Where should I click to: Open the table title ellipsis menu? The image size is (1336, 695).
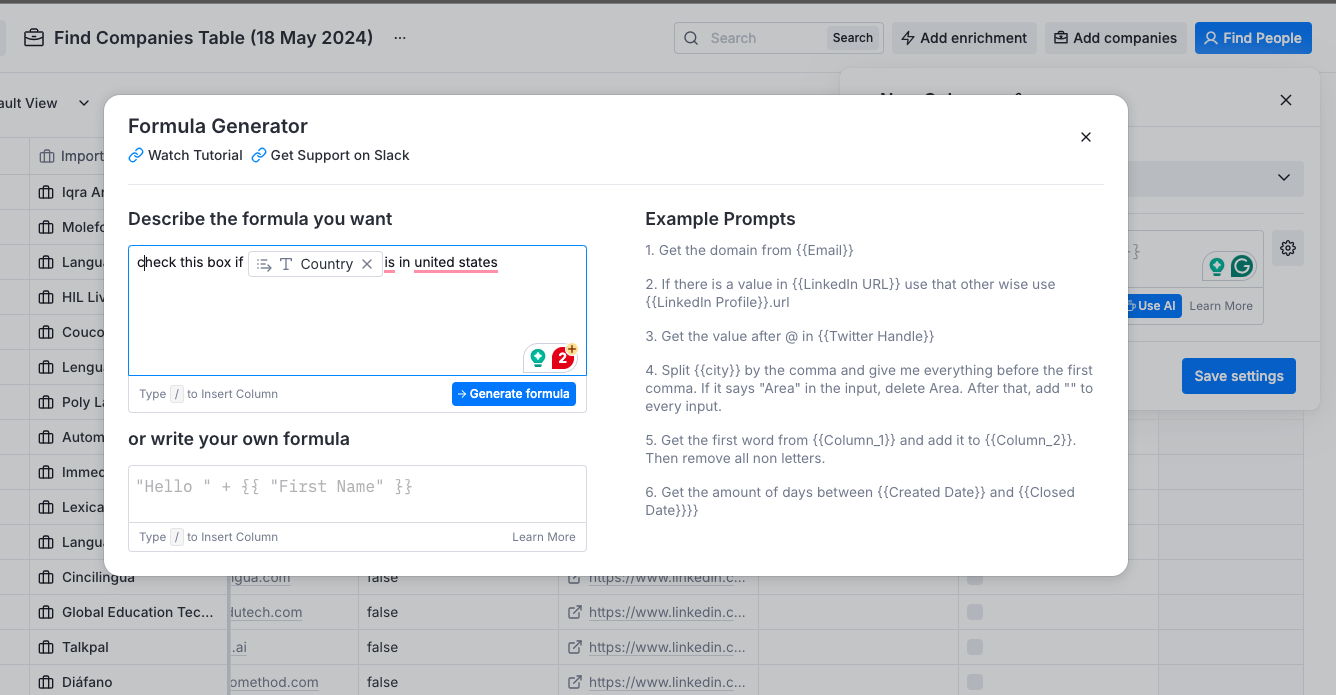click(400, 38)
